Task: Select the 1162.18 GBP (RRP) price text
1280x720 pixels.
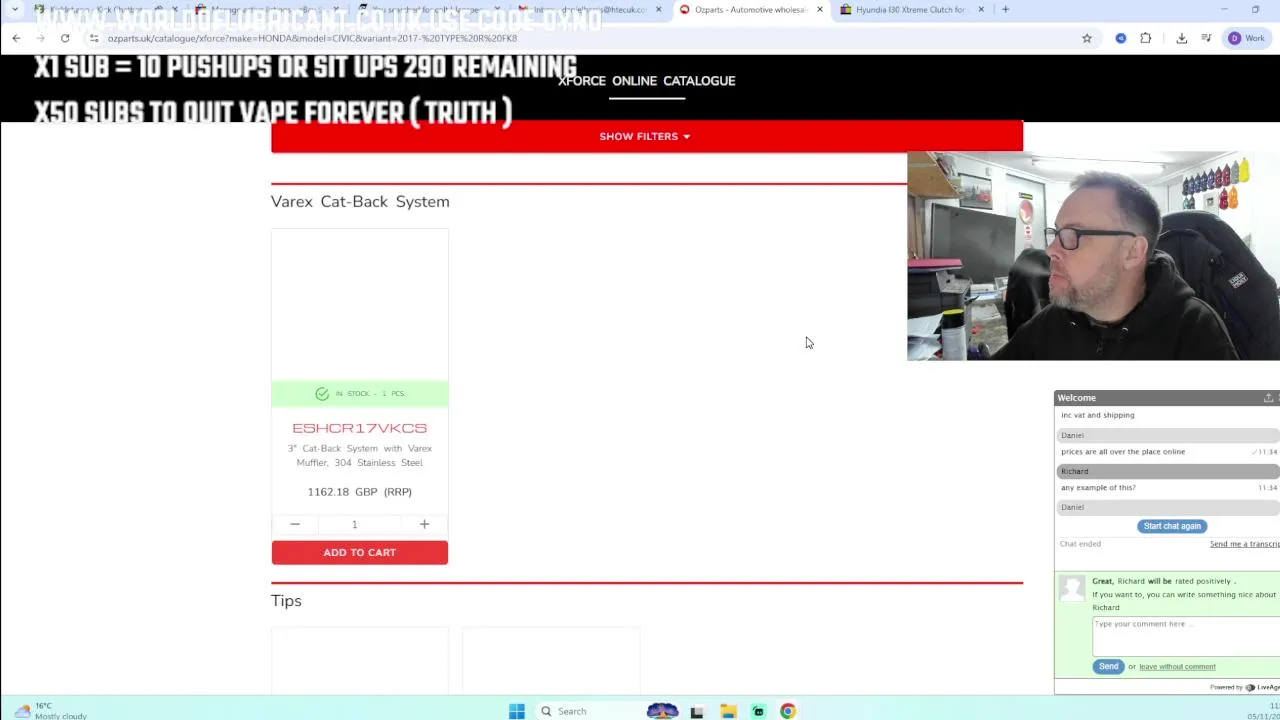Action: click(x=360, y=492)
